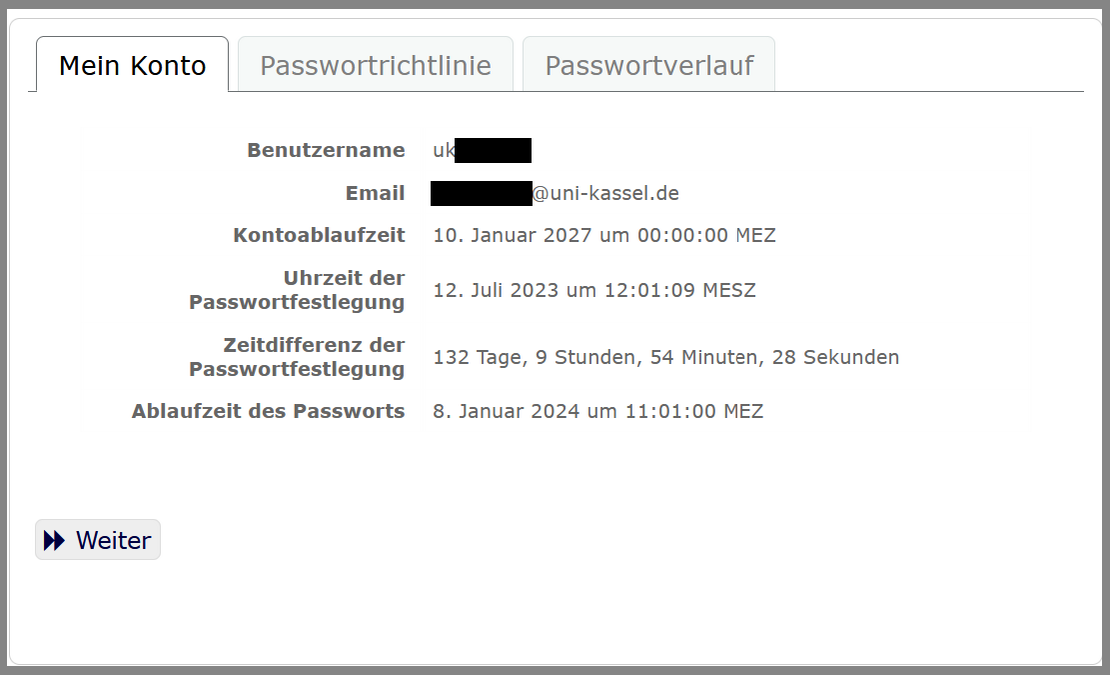The image size is (1110, 675).
Task: Click the Benutzername label
Action: click(x=326, y=151)
